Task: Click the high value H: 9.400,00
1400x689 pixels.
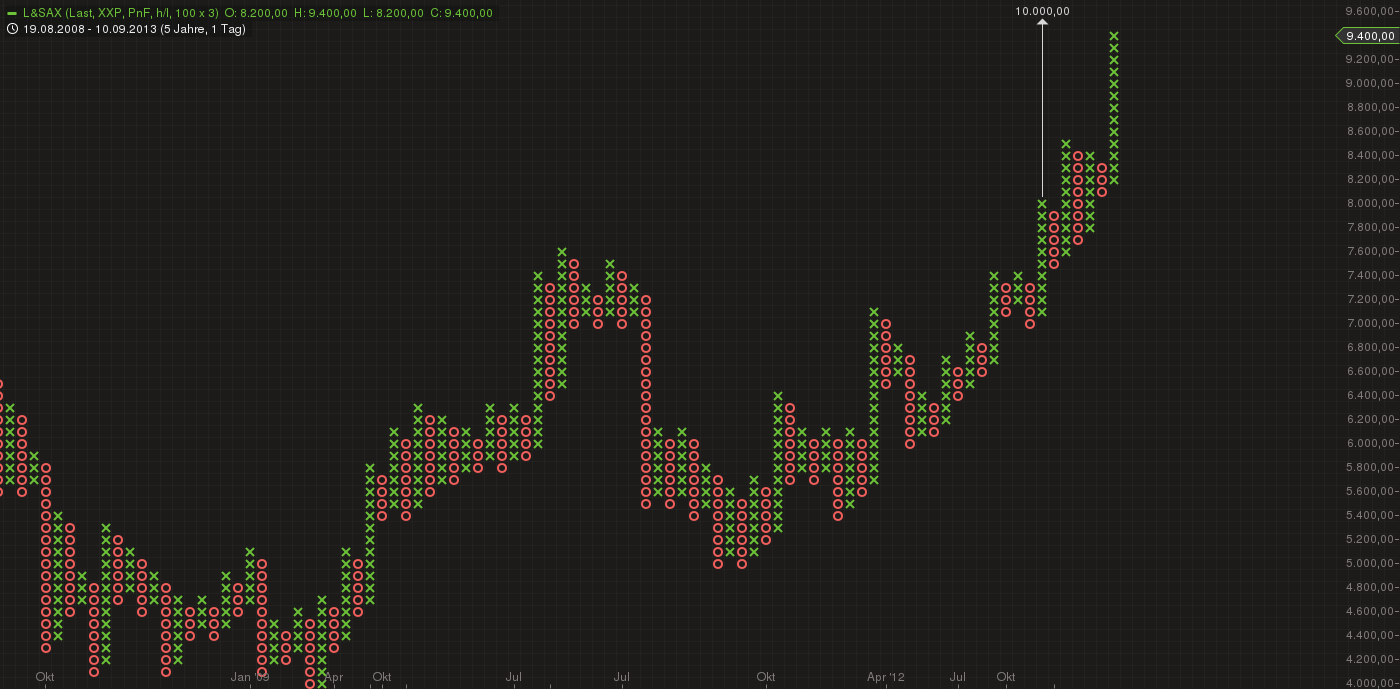Action: 325,13
